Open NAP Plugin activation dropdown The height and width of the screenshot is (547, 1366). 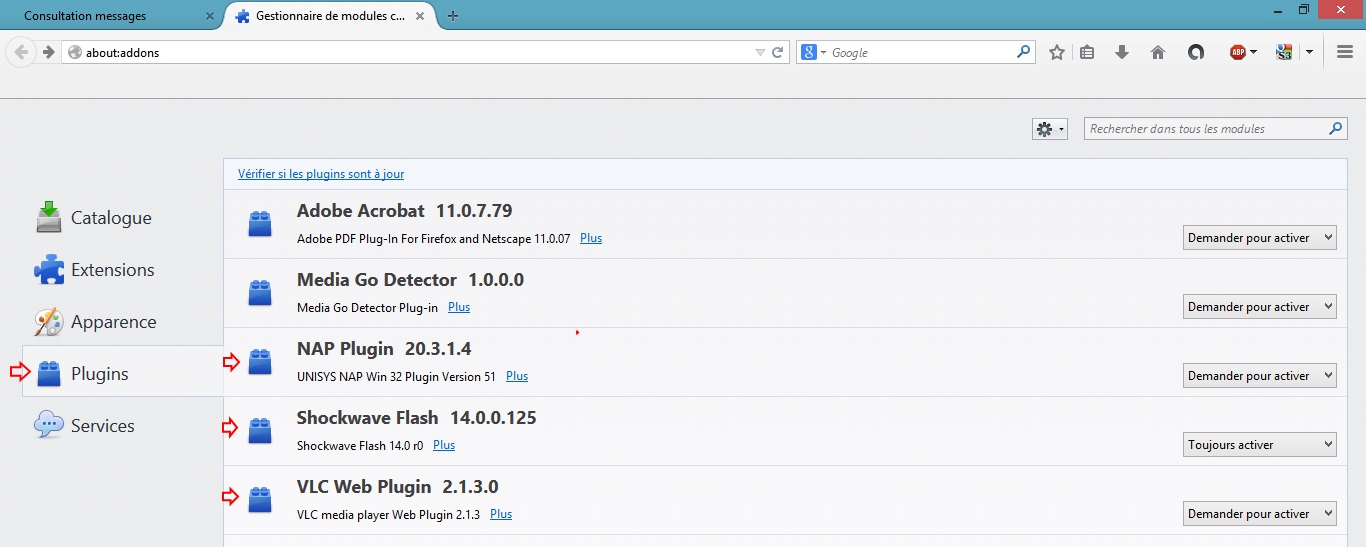coord(1260,376)
